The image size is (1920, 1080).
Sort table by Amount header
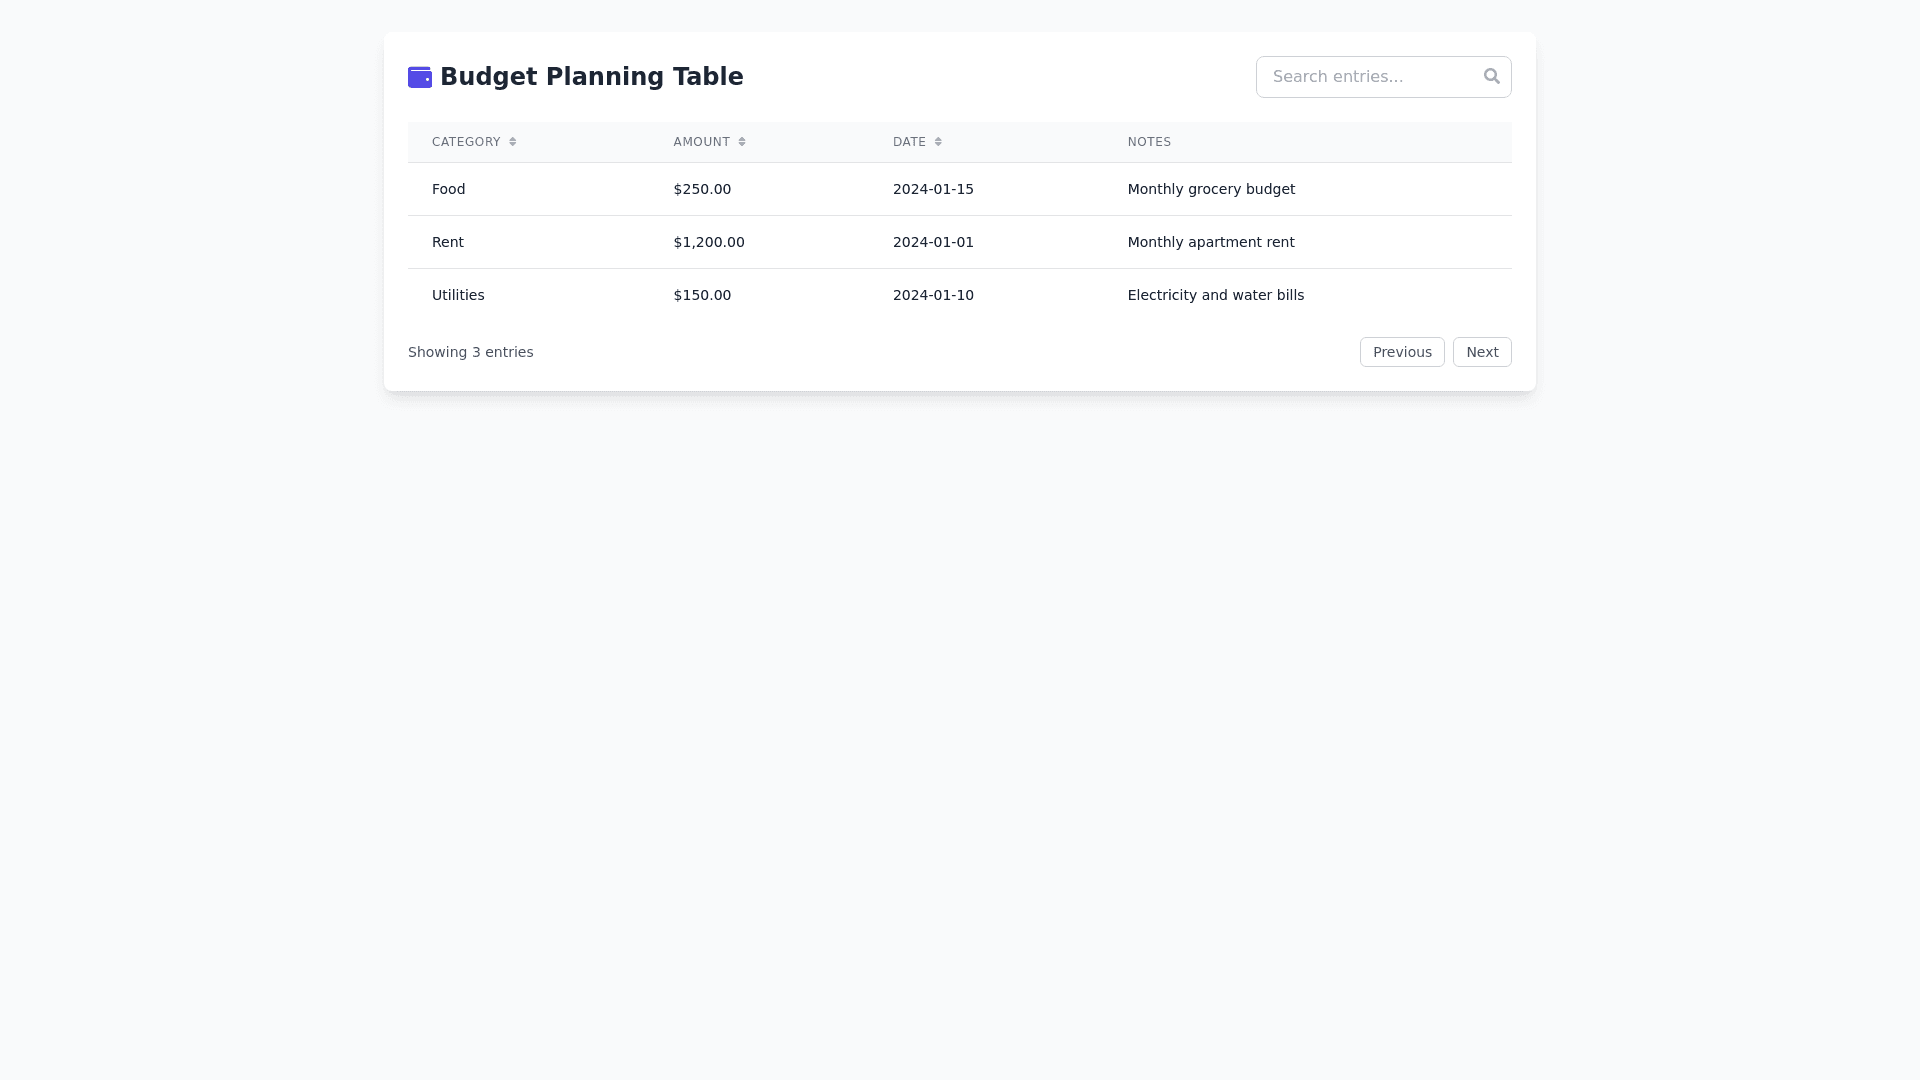(701, 142)
